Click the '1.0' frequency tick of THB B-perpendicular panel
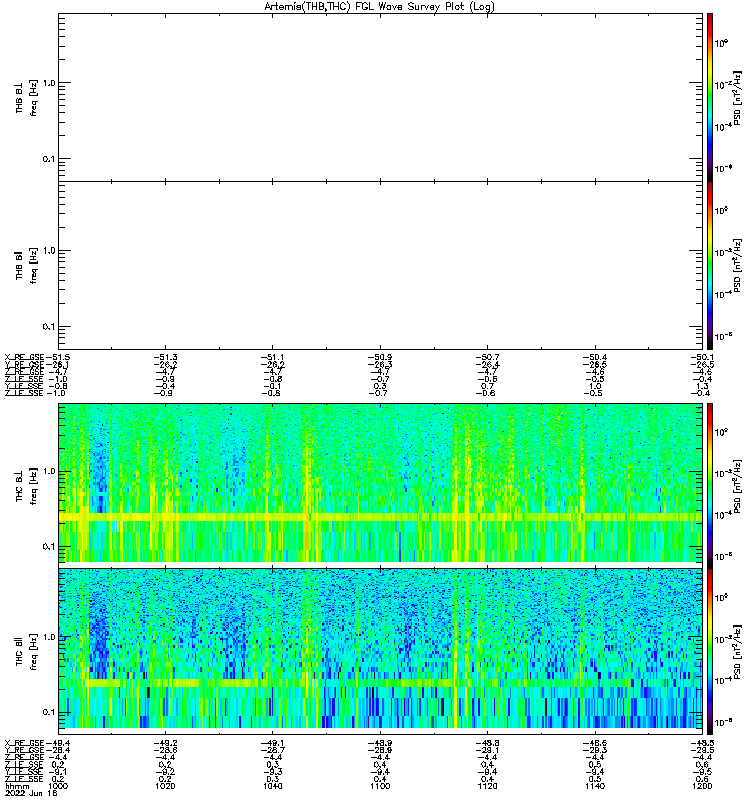Viewport: 750px width, 800px height. coord(49,83)
